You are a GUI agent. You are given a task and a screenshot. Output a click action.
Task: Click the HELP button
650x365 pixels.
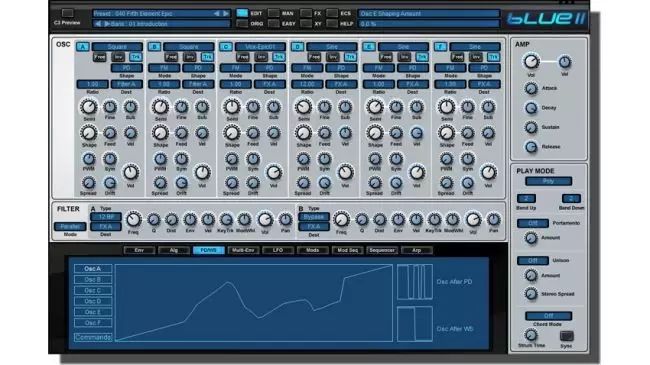[x=332, y=24]
